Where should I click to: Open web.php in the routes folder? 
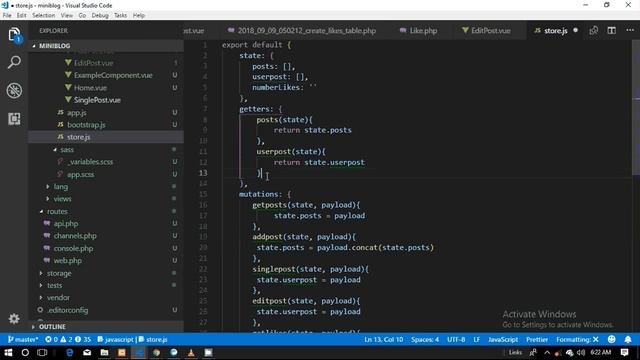68,260
